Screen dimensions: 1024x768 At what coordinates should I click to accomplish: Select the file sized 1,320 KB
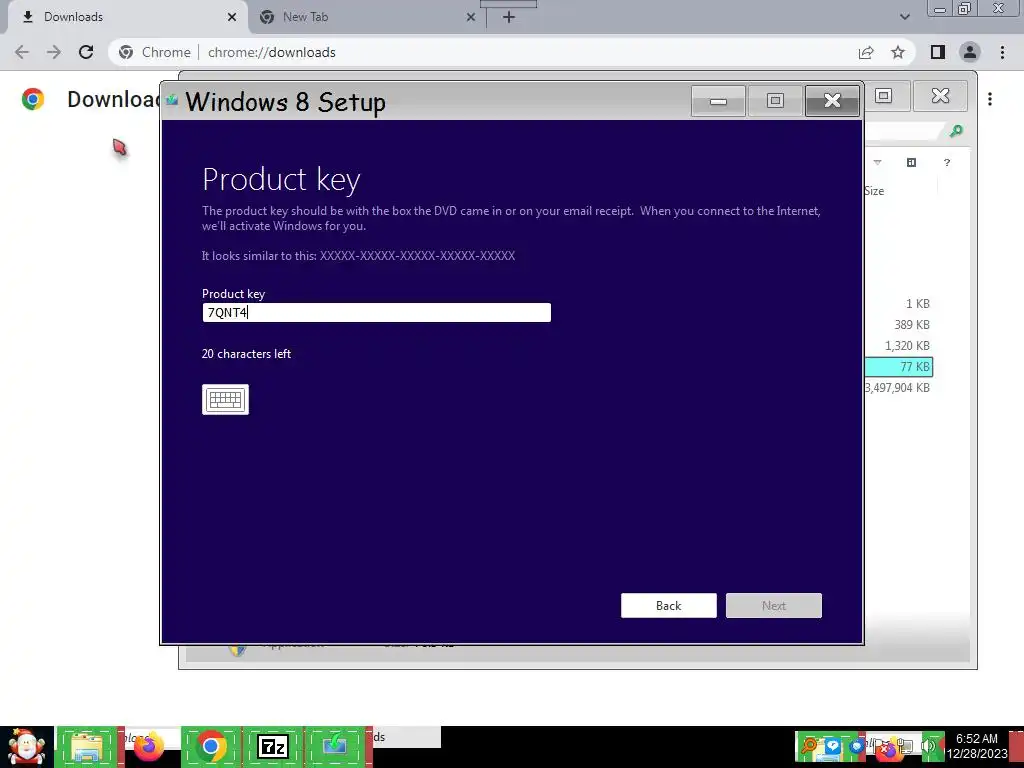coord(907,345)
